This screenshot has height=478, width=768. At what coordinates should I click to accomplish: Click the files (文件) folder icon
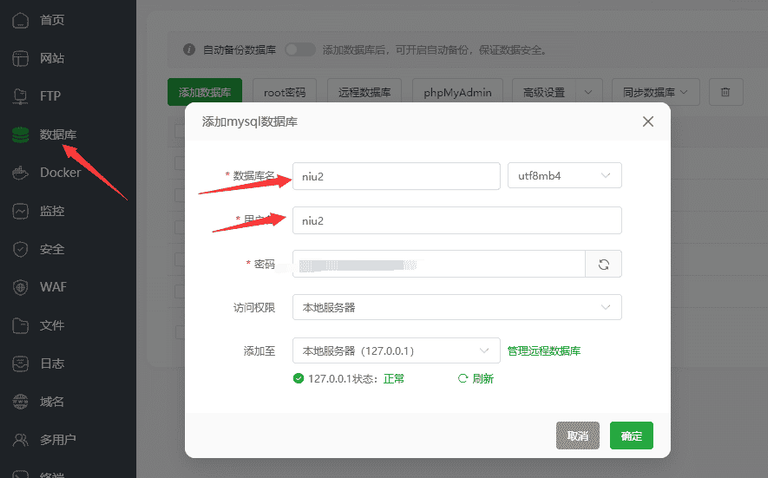pyautogui.click(x=20, y=325)
